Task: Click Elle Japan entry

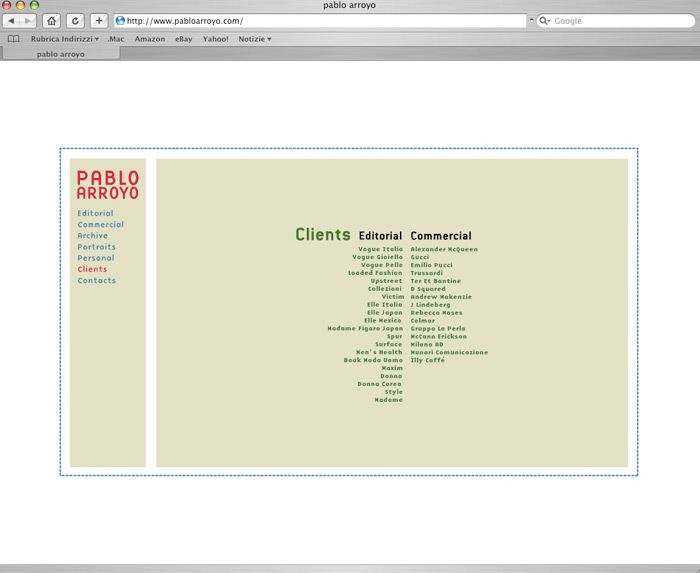Action: click(x=384, y=312)
